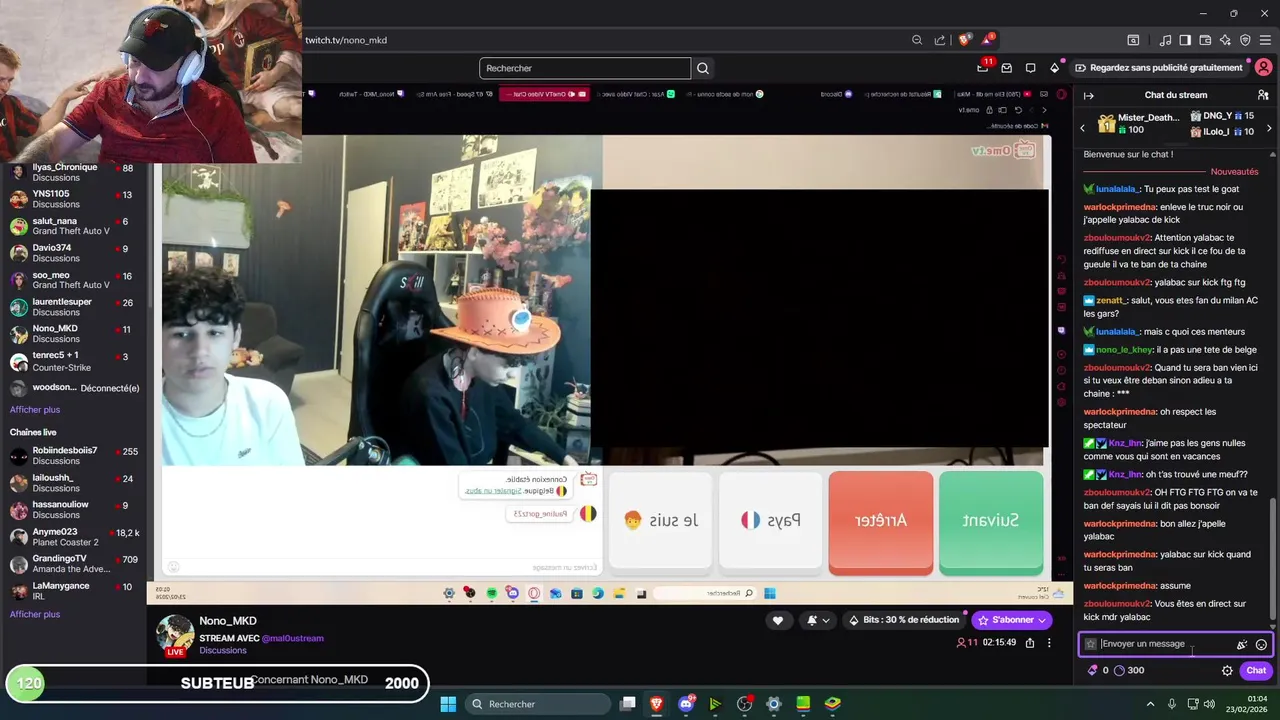Expand Afficher plus under followed channels

[x=35, y=410]
